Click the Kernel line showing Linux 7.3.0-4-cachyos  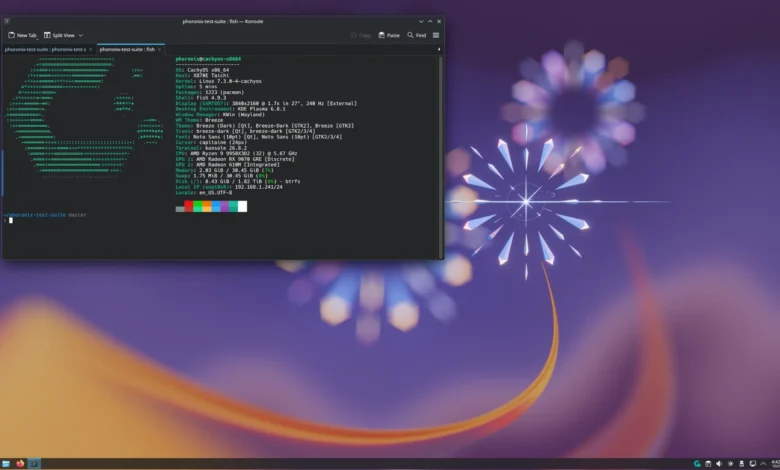(x=218, y=81)
